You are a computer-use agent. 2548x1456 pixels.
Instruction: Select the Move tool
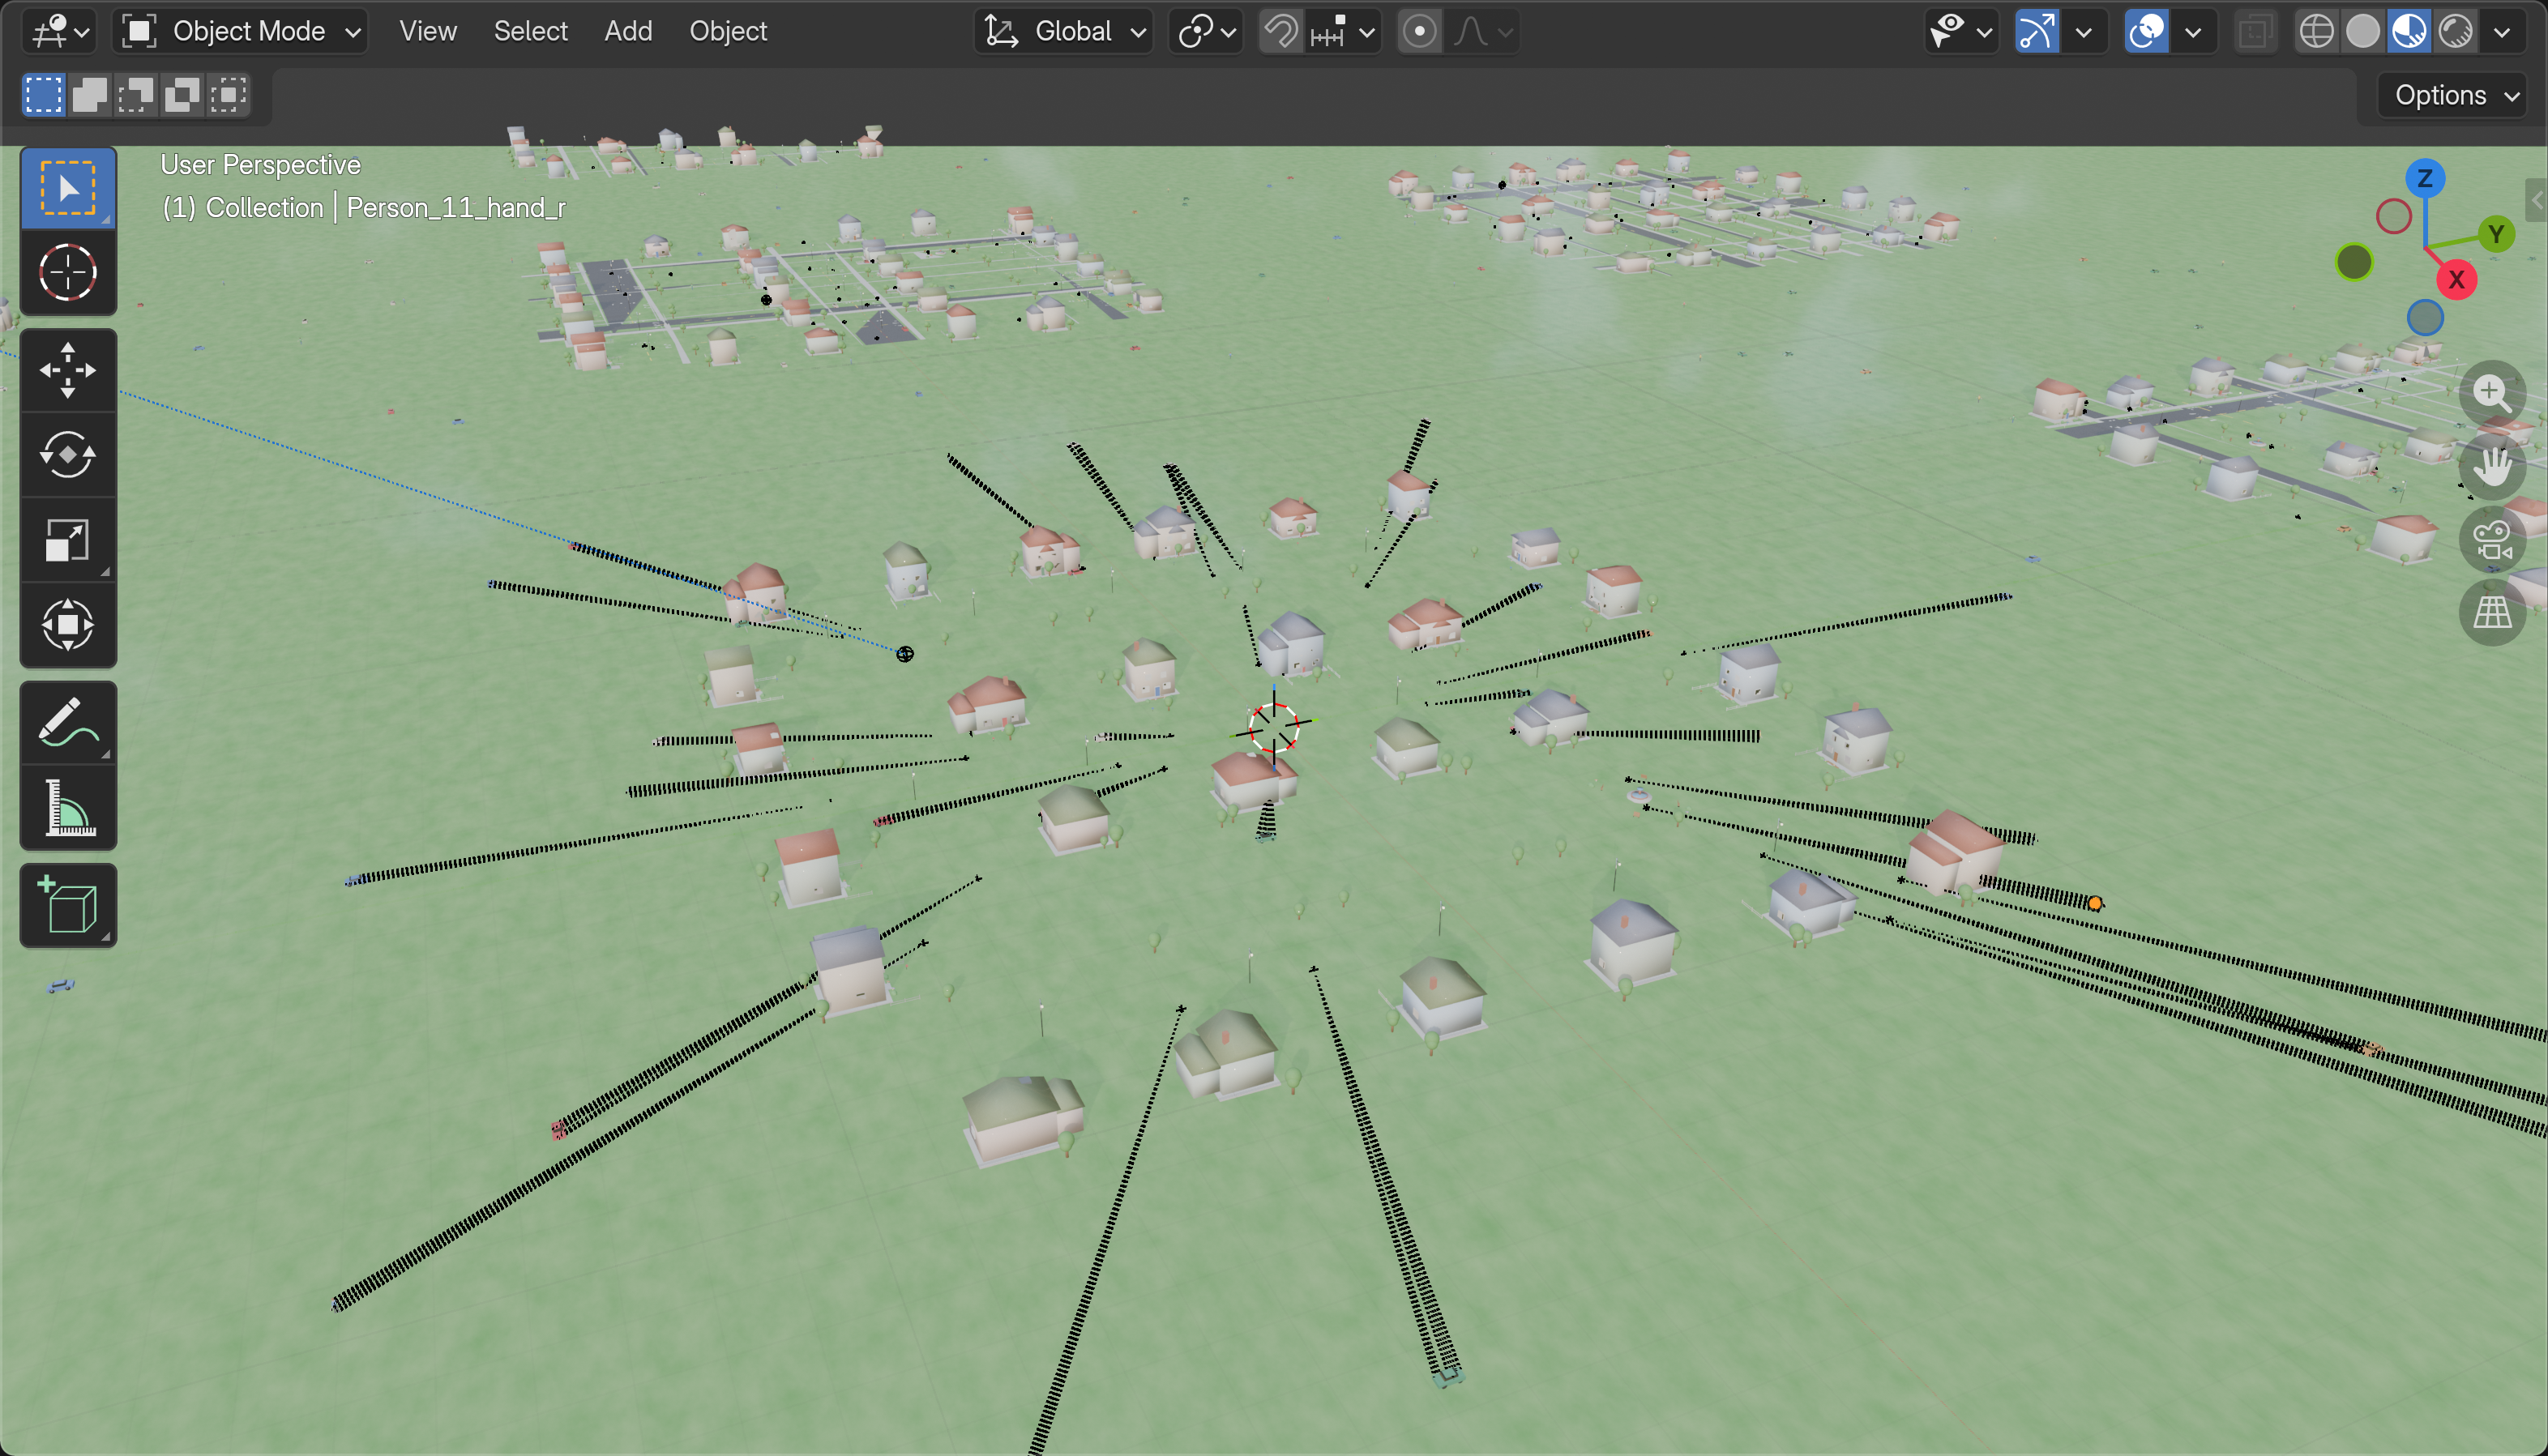[x=67, y=369]
